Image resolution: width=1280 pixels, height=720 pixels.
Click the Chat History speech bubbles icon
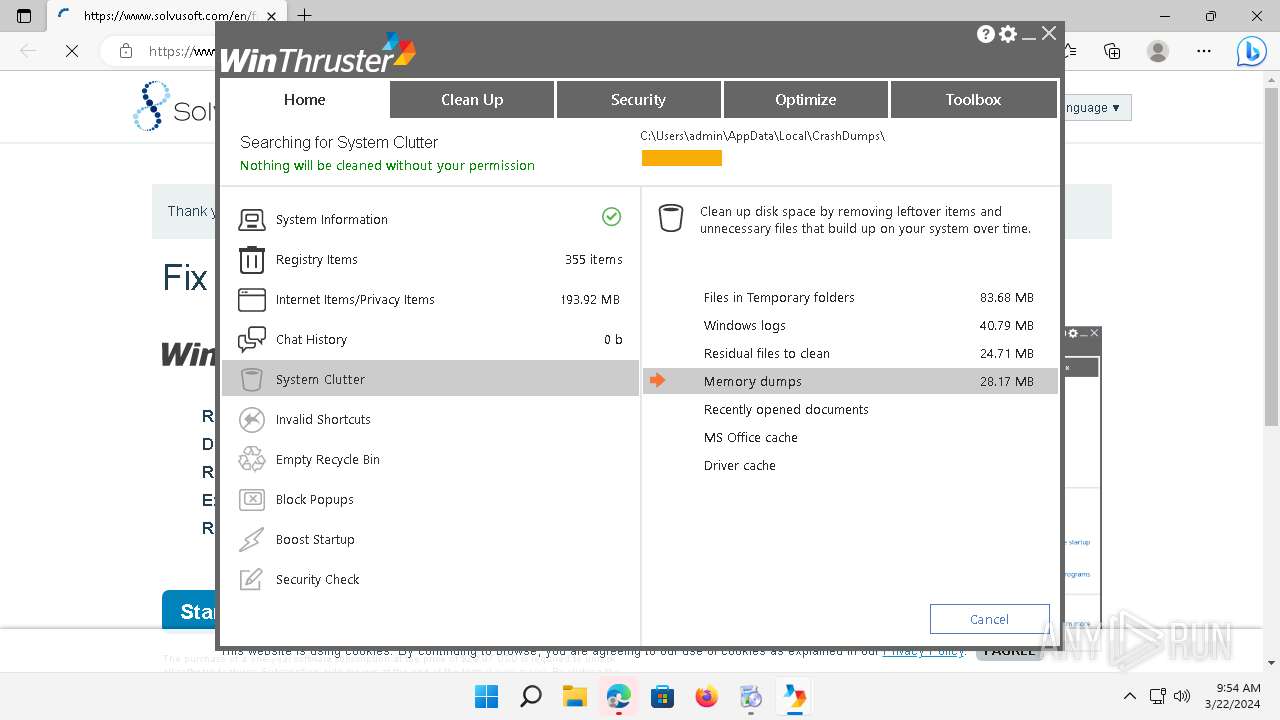(x=252, y=340)
